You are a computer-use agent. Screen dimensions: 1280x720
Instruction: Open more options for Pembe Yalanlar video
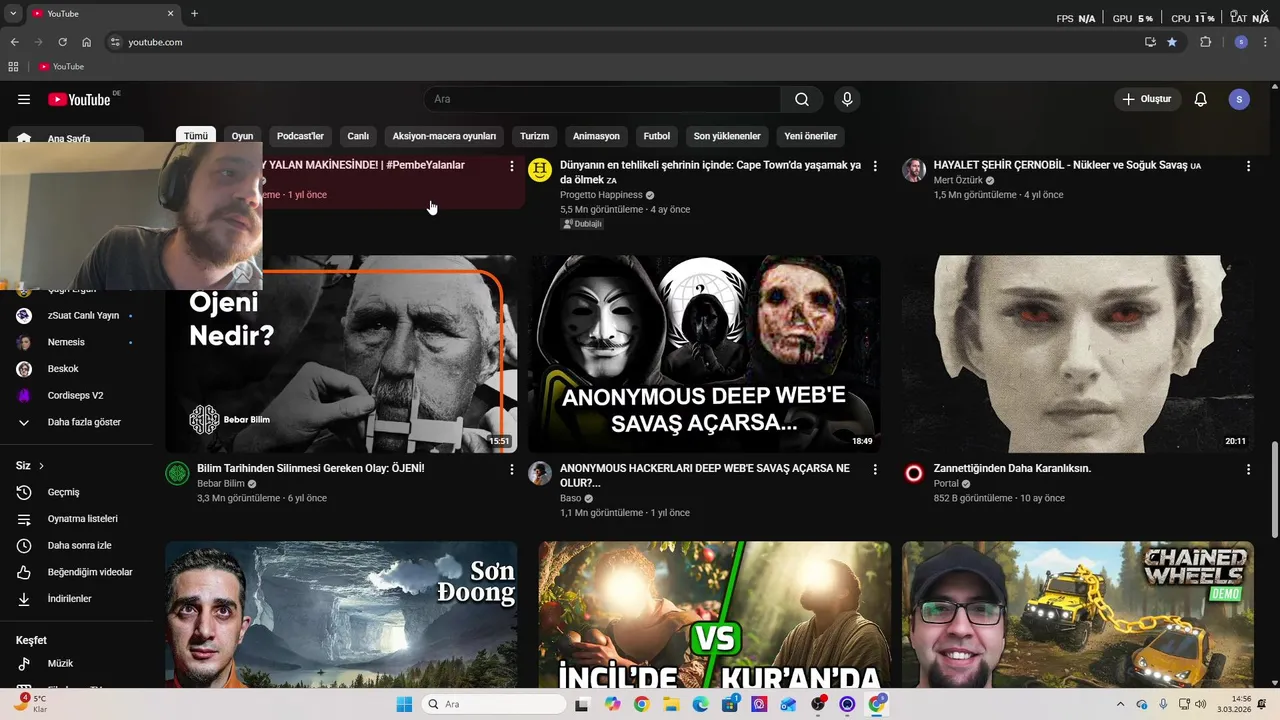[512, 166]
